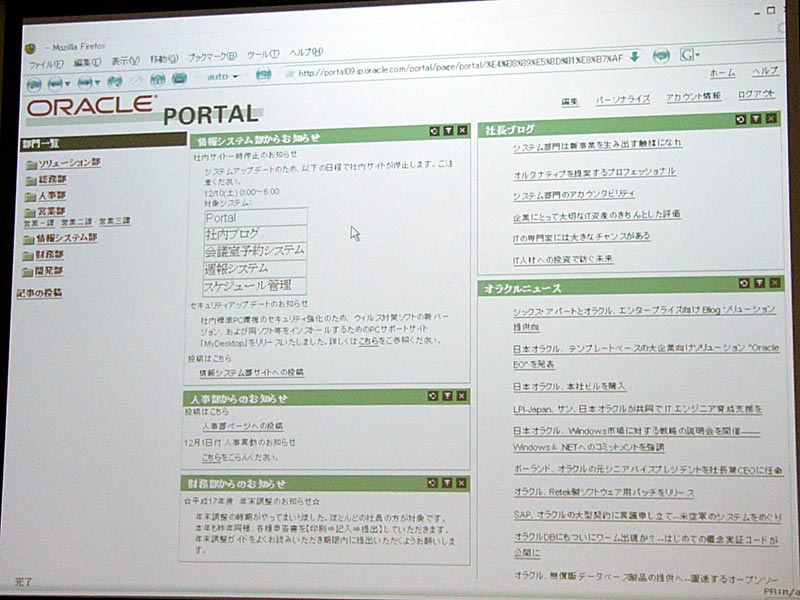Open the 表示(V) menu
Viewport: 800px width, 600px height.
(x=126, y=61)
